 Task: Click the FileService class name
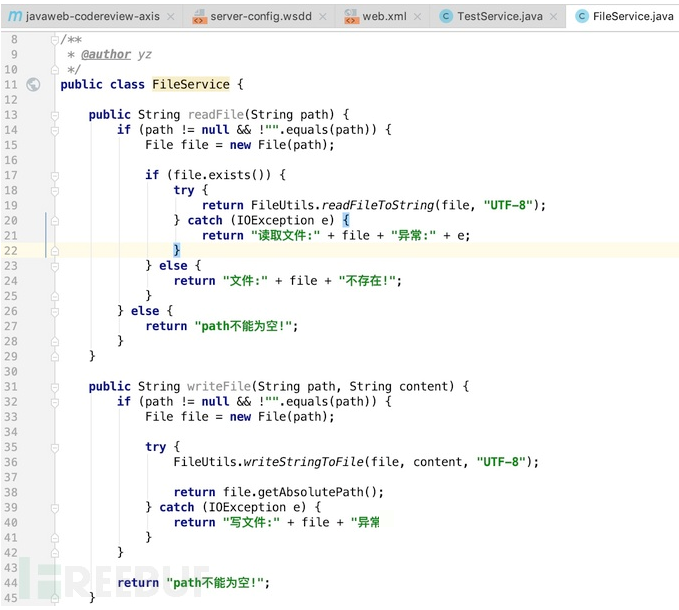tap(191, 84)
